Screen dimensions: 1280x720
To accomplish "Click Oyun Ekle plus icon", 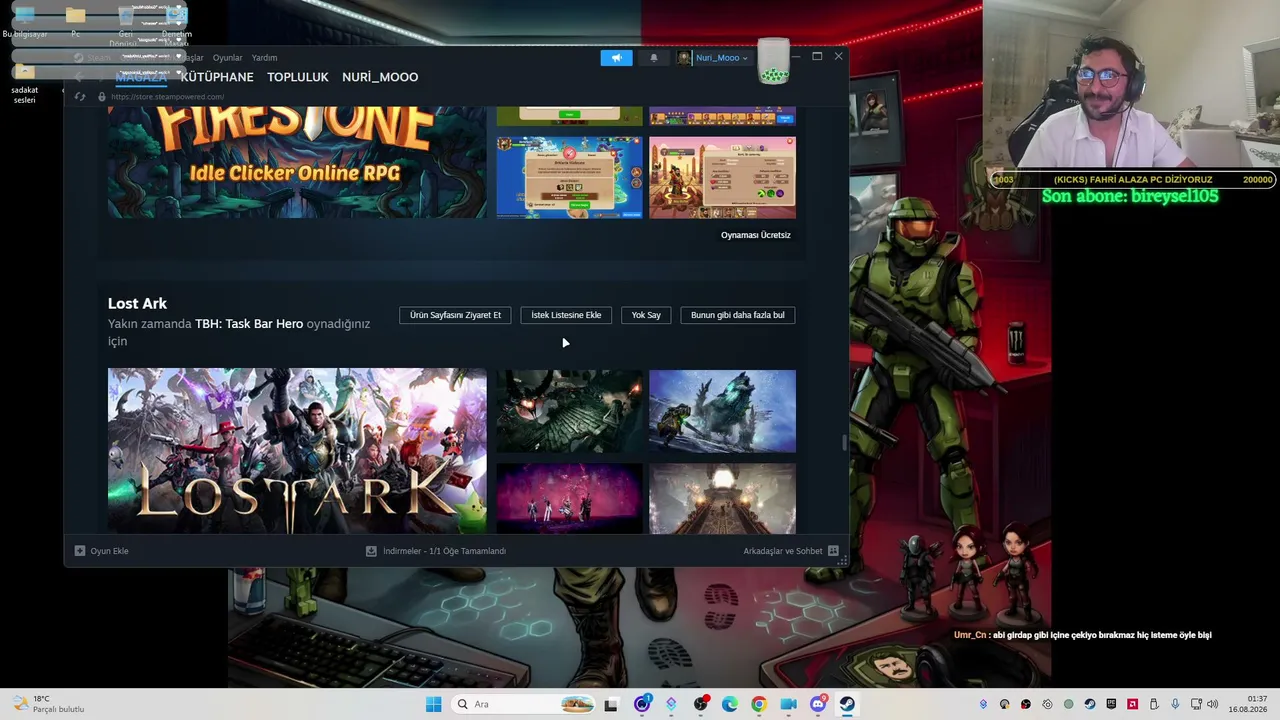I will (x=80, y=551).
